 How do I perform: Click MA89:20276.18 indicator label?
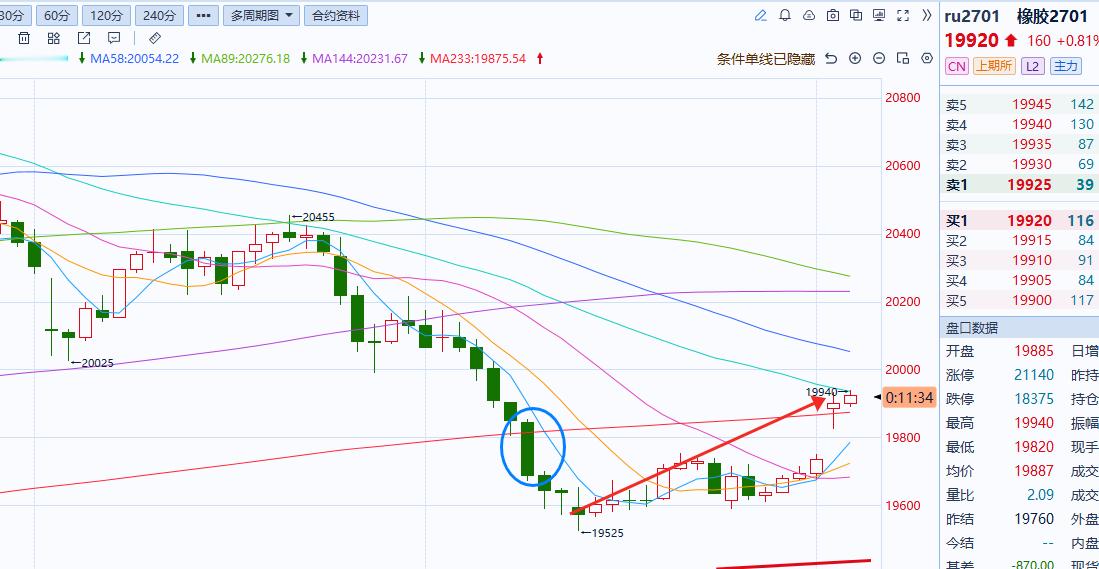[245, 59]
